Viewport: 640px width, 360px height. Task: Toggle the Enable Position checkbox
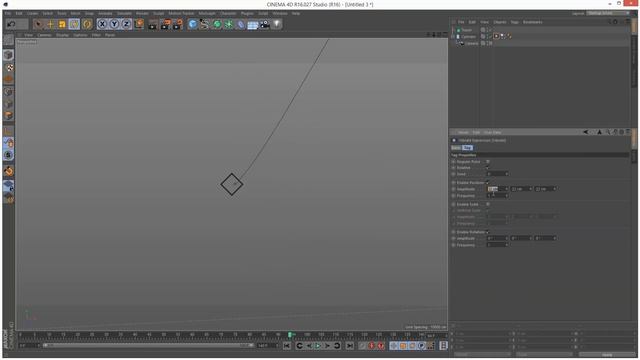(x=488, y=182)
